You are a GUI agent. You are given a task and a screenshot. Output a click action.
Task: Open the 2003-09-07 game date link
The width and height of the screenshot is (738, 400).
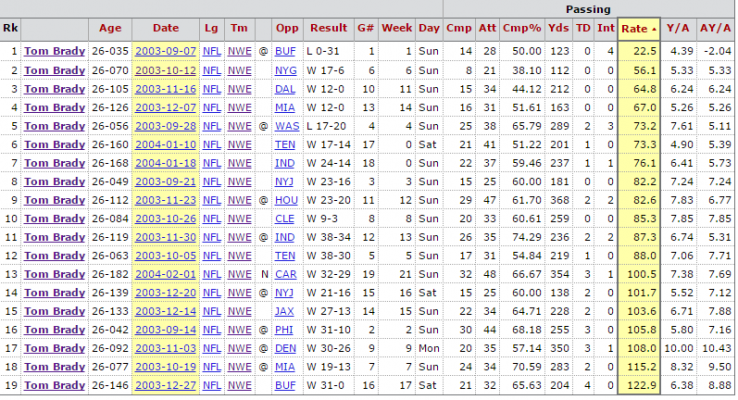[166, 51]
